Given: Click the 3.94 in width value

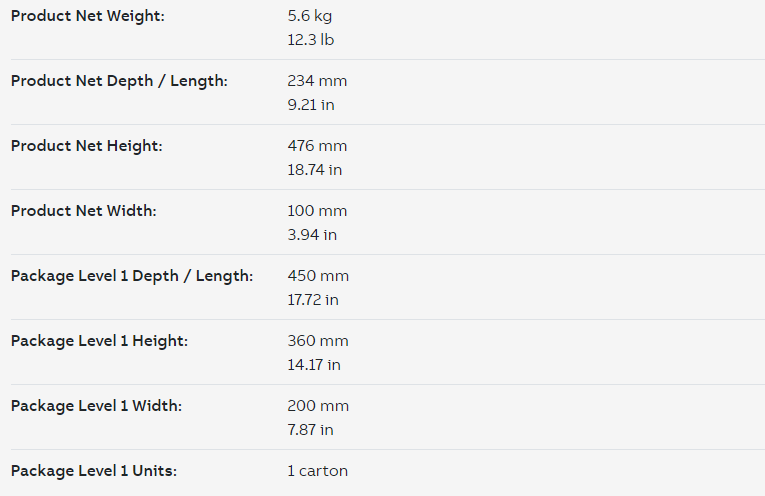Looking at the screenshot, I should coord(312,235).
